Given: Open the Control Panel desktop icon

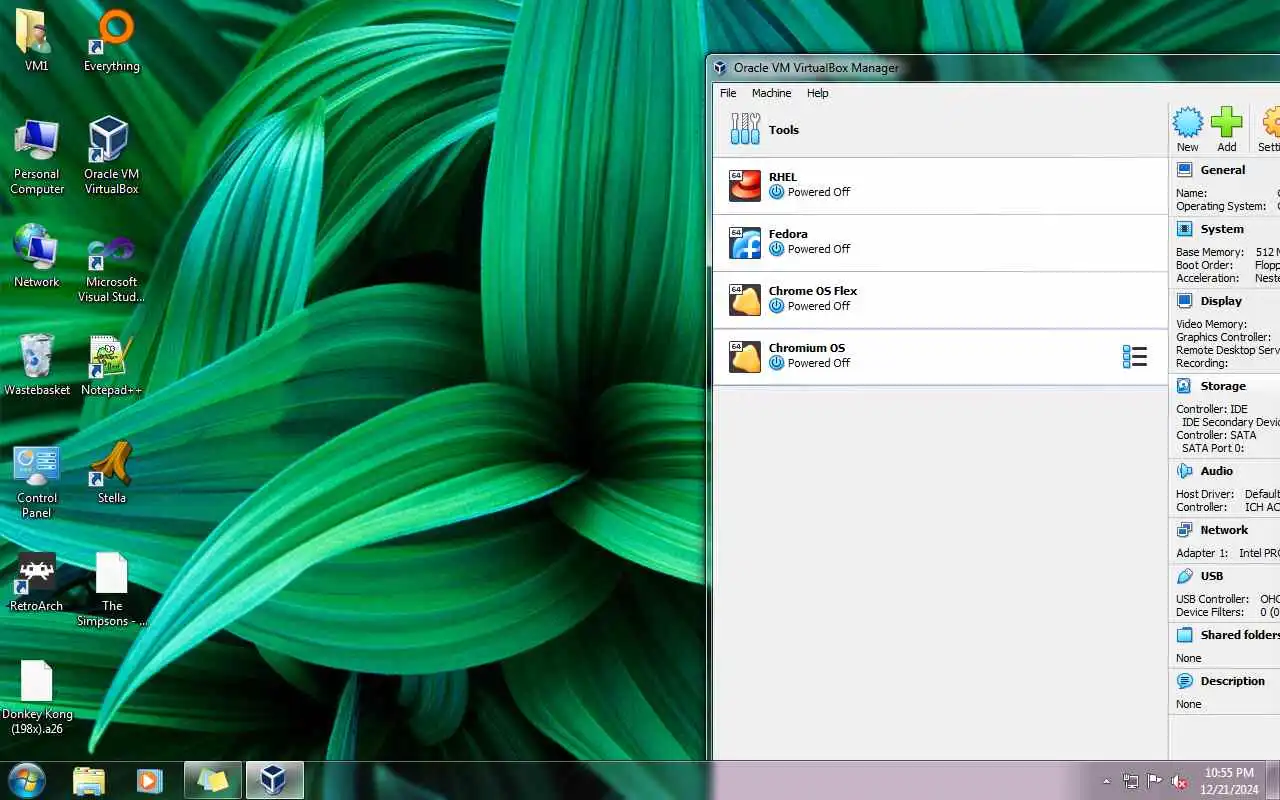Looking at the screenshot, I should click(x=37, y=481).
